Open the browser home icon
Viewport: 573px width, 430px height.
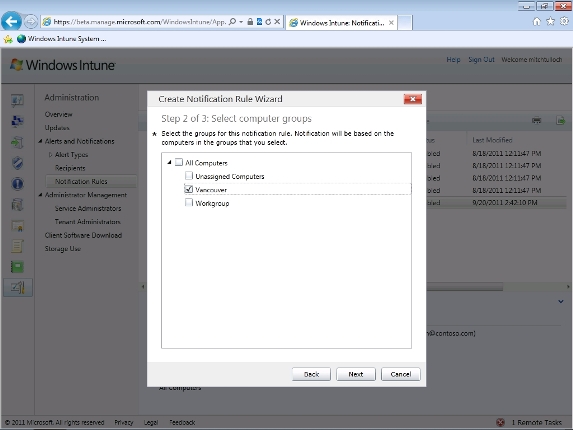(536, 22)
